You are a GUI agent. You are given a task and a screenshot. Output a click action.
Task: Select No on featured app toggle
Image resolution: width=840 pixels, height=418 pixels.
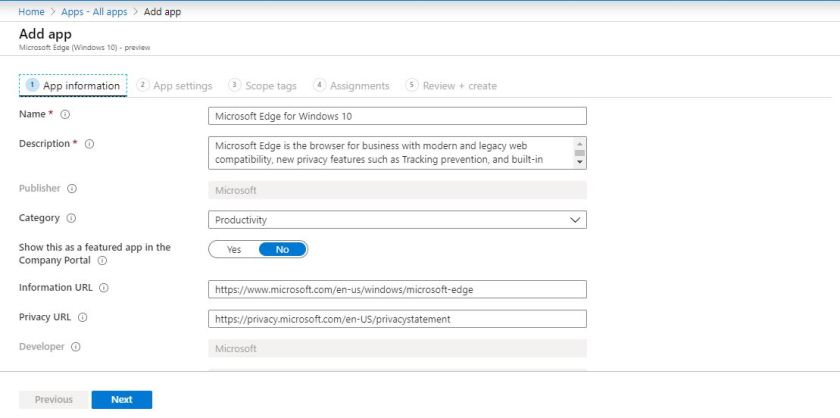coord(282,250)
